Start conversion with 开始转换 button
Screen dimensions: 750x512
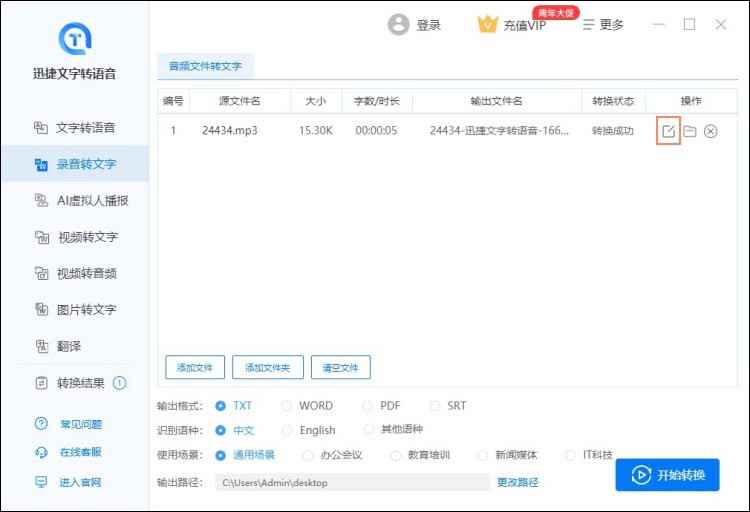pyautogui.click(x=667, y=475)
